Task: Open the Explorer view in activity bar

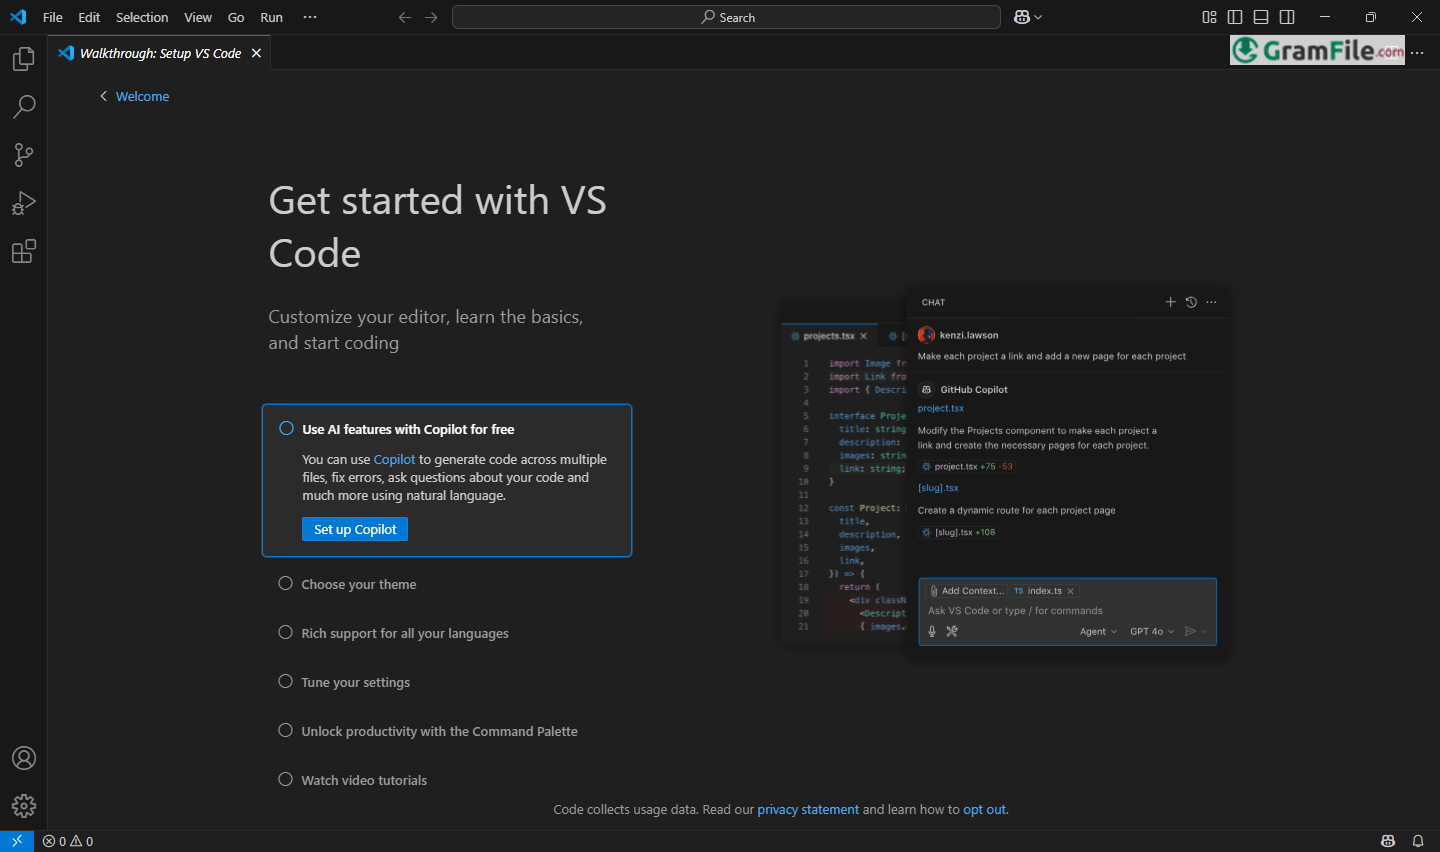Action: 24,59
